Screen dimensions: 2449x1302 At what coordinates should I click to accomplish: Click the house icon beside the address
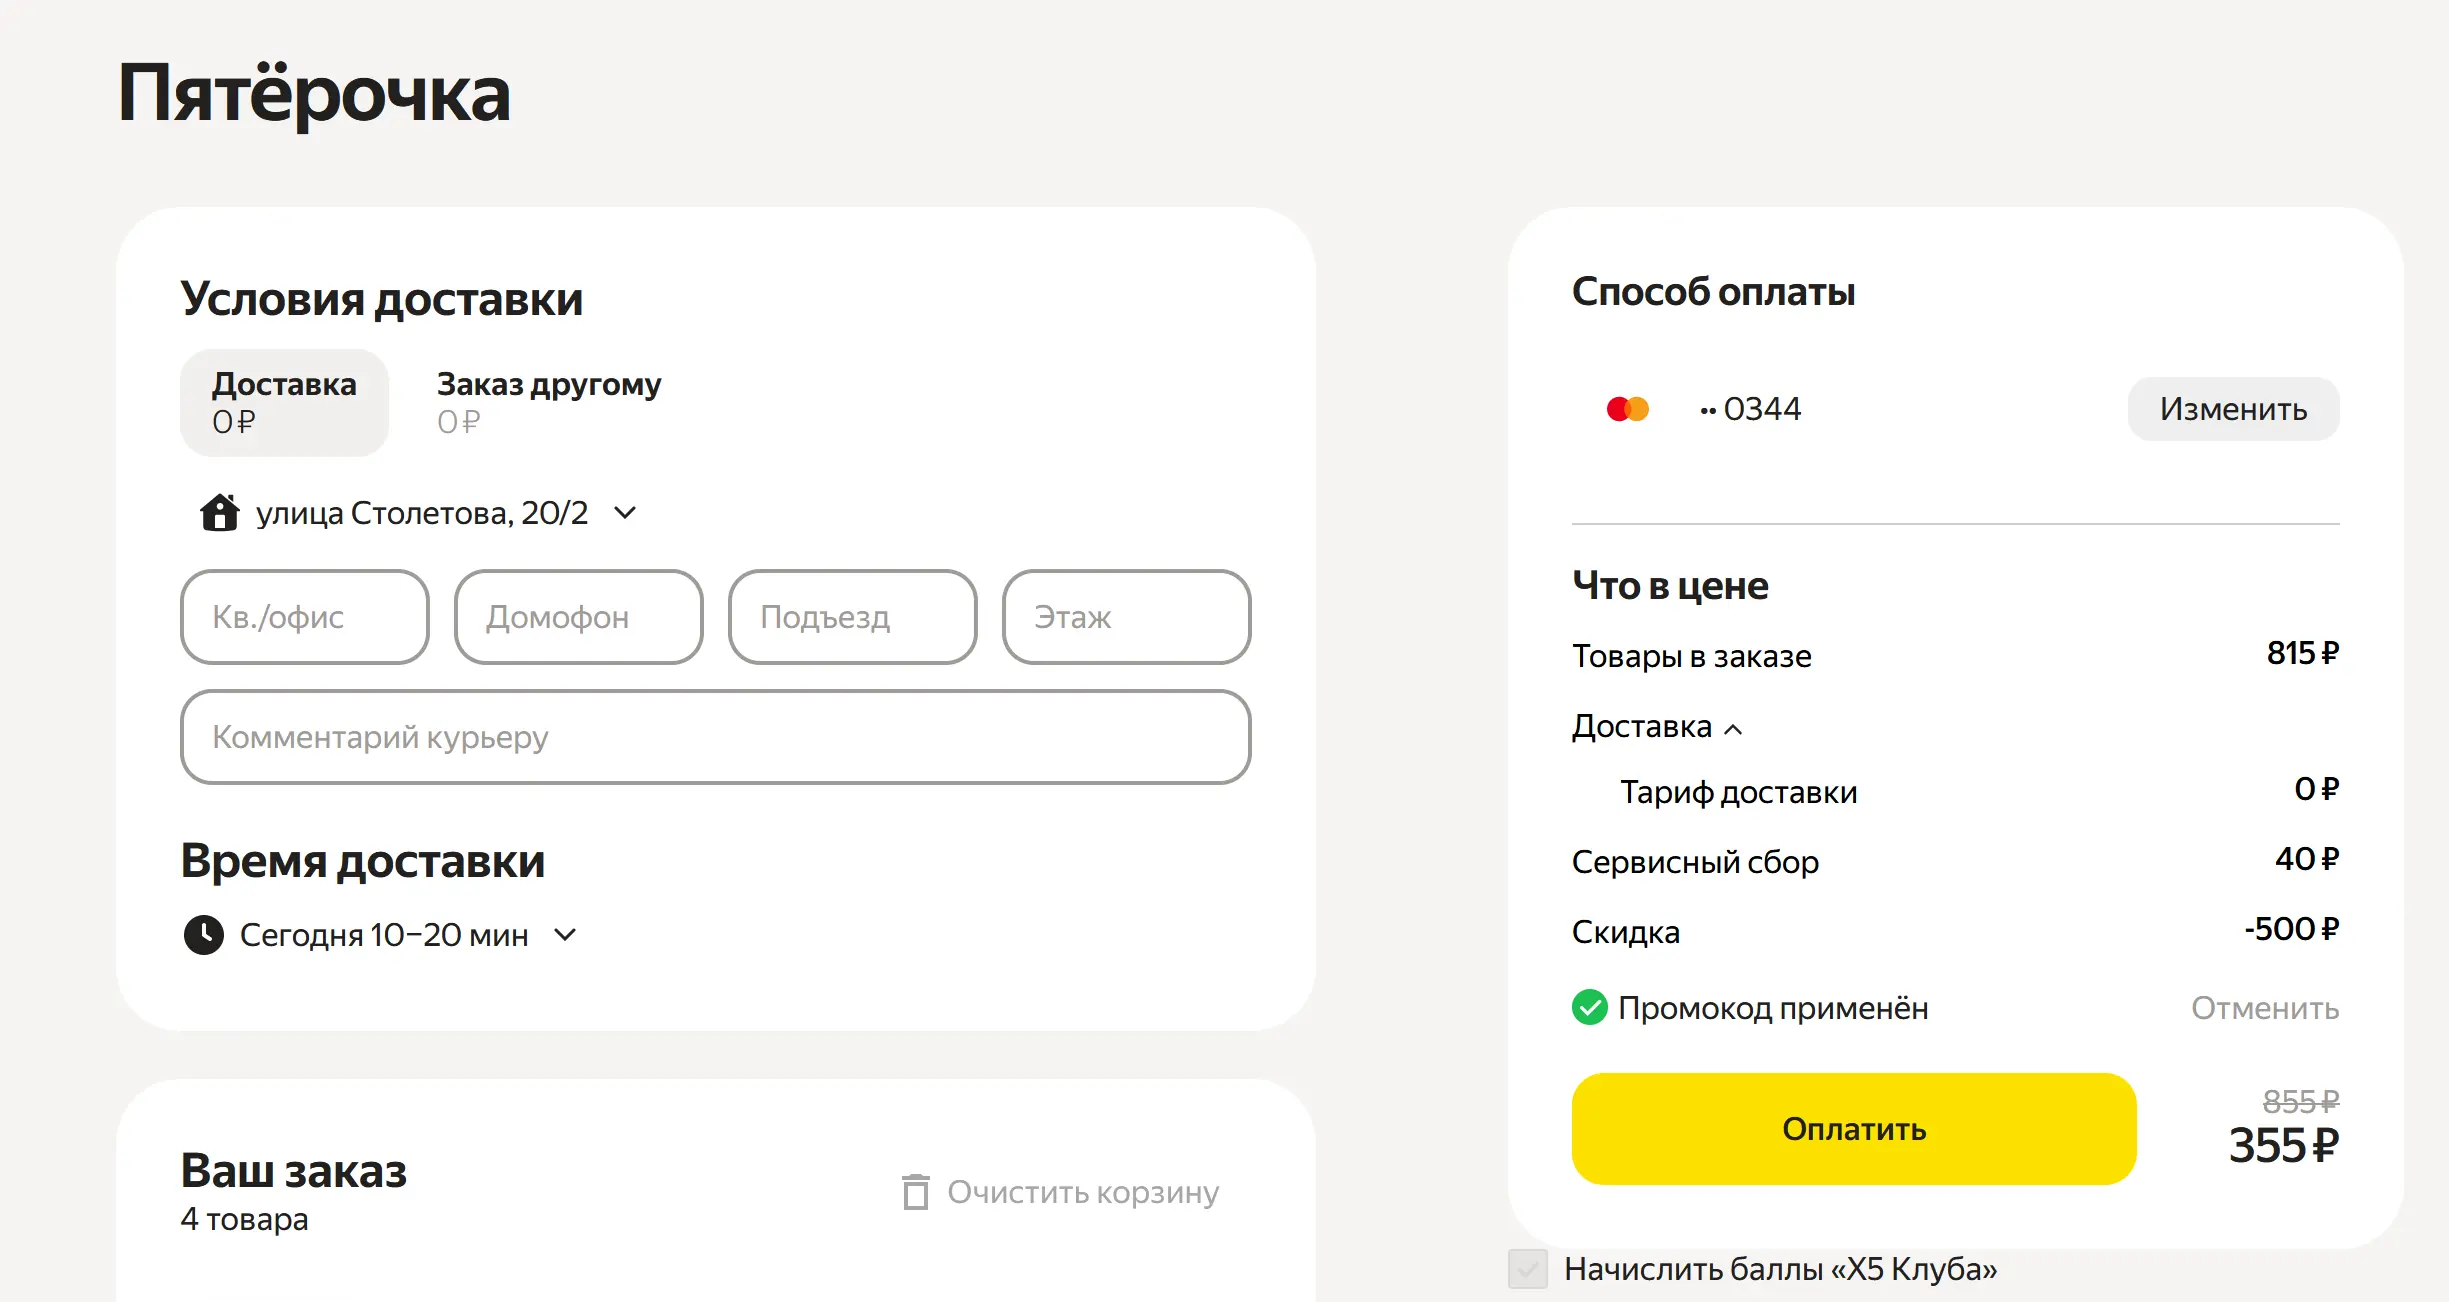click(219, 513)
